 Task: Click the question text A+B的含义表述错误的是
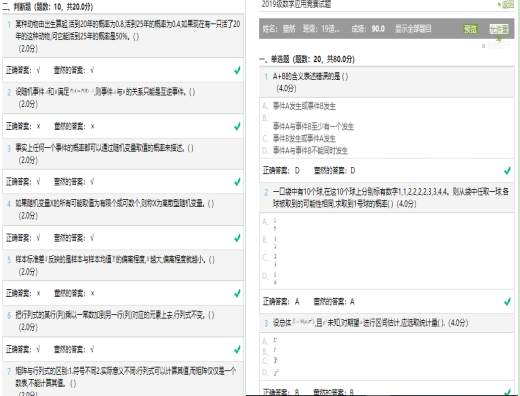[x=310, y=76]
